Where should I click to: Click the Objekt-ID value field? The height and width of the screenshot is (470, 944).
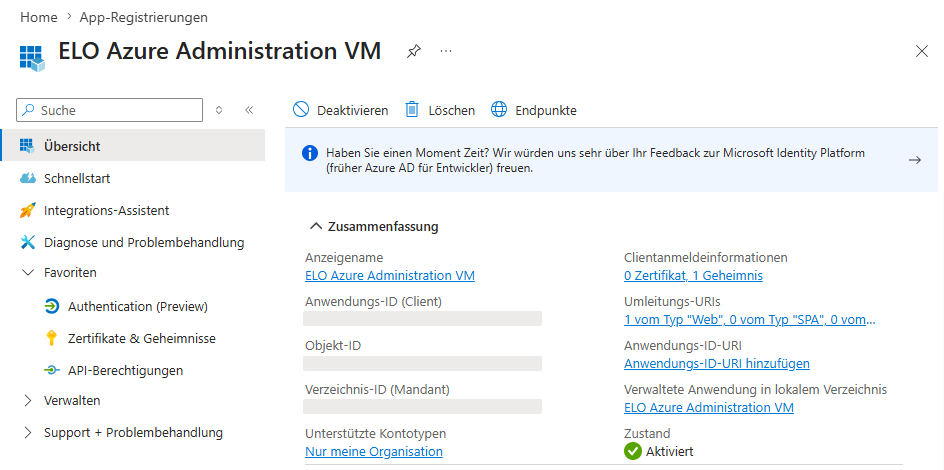tap(422, 363)
